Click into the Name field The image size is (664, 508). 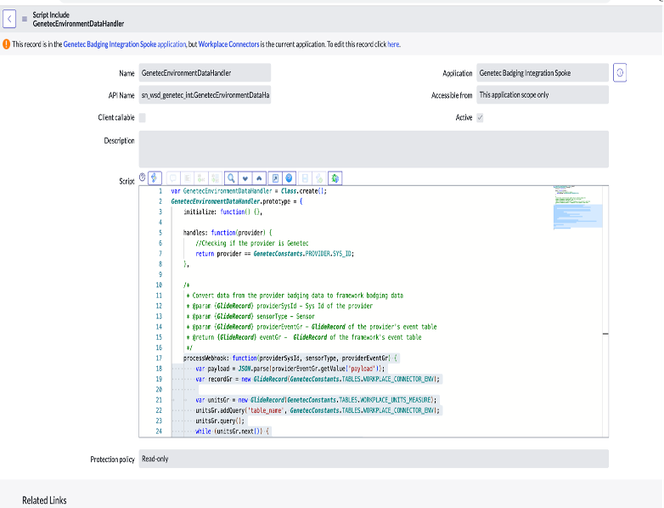[x=205, y=73]
